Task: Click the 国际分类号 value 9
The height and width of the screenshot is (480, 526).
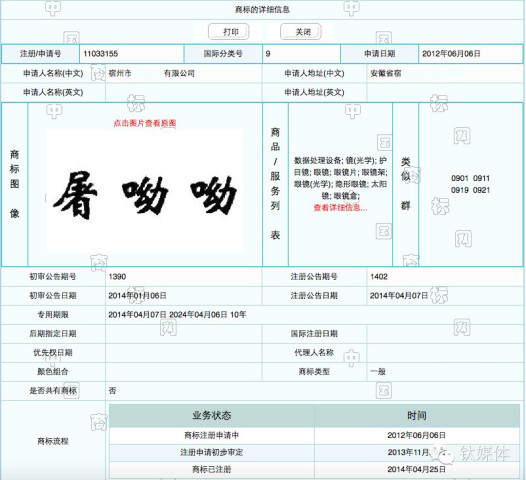Action: 268,54
